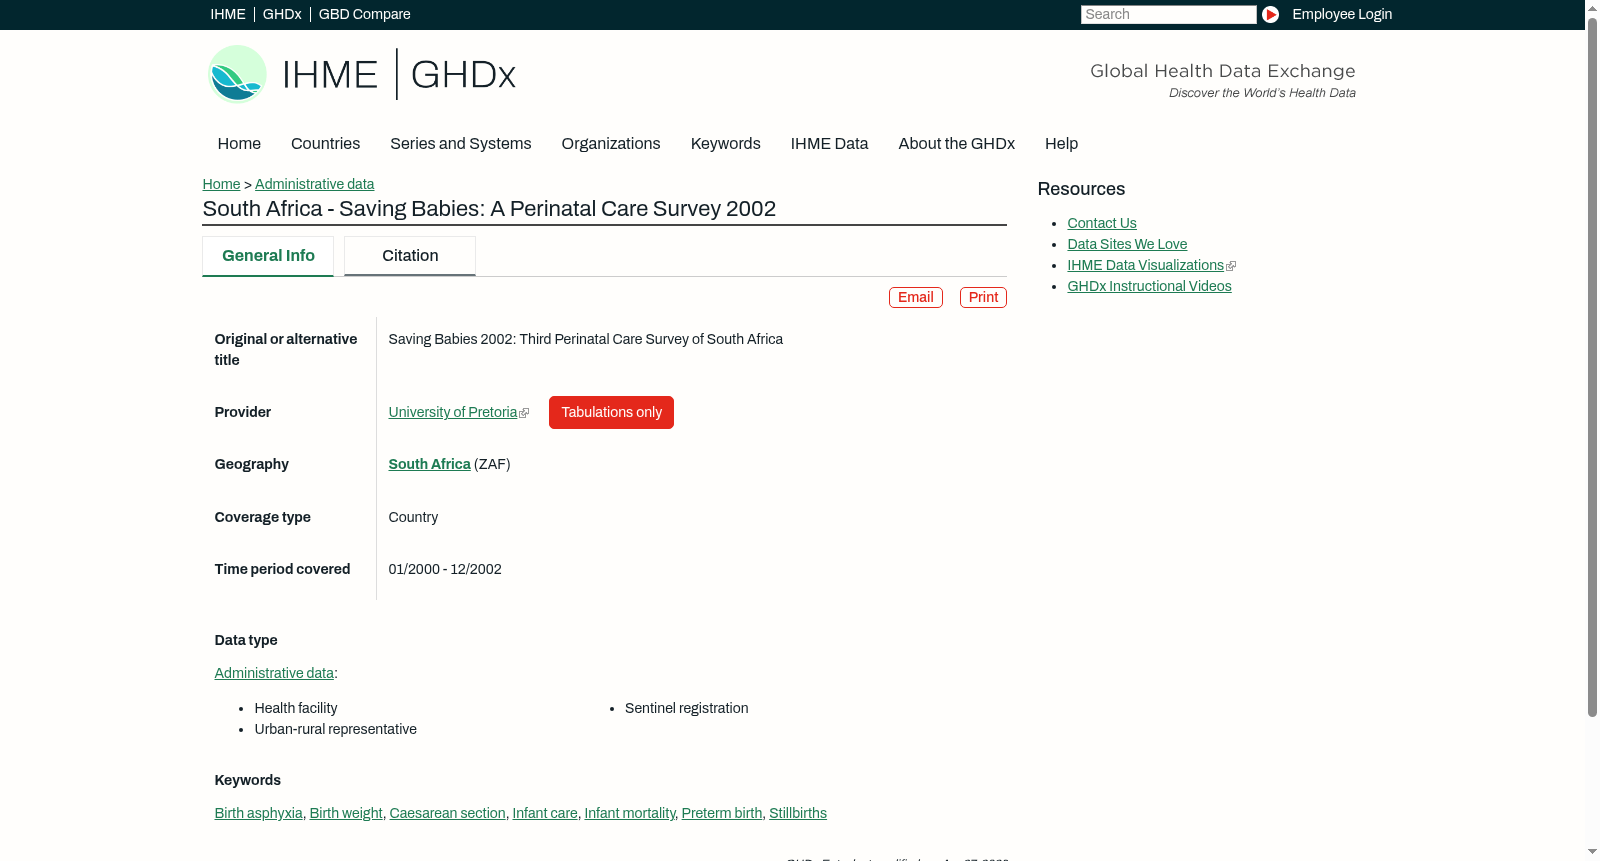The height and width of the screenshot is (861, 1600).
Task: Open the IHME link in top bar
Action: [x=228, y=14]
